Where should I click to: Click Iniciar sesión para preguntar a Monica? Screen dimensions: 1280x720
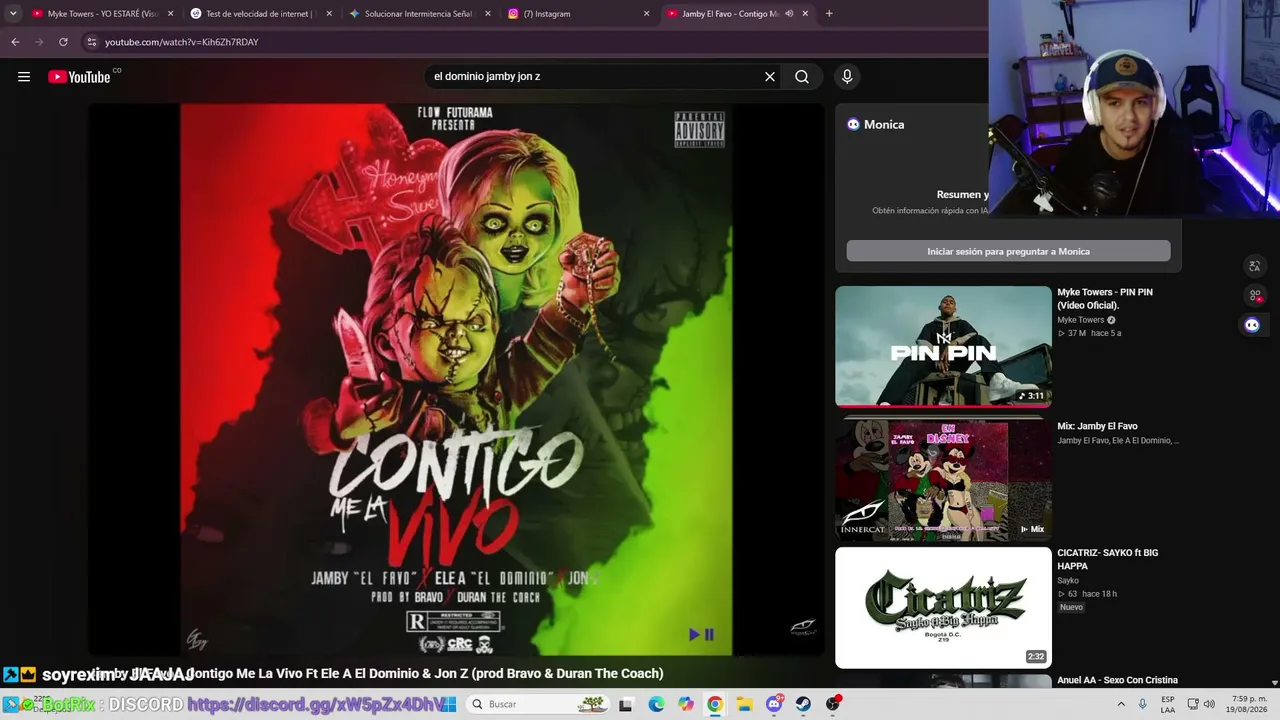pyautogui.click(x=1008, y=251)
